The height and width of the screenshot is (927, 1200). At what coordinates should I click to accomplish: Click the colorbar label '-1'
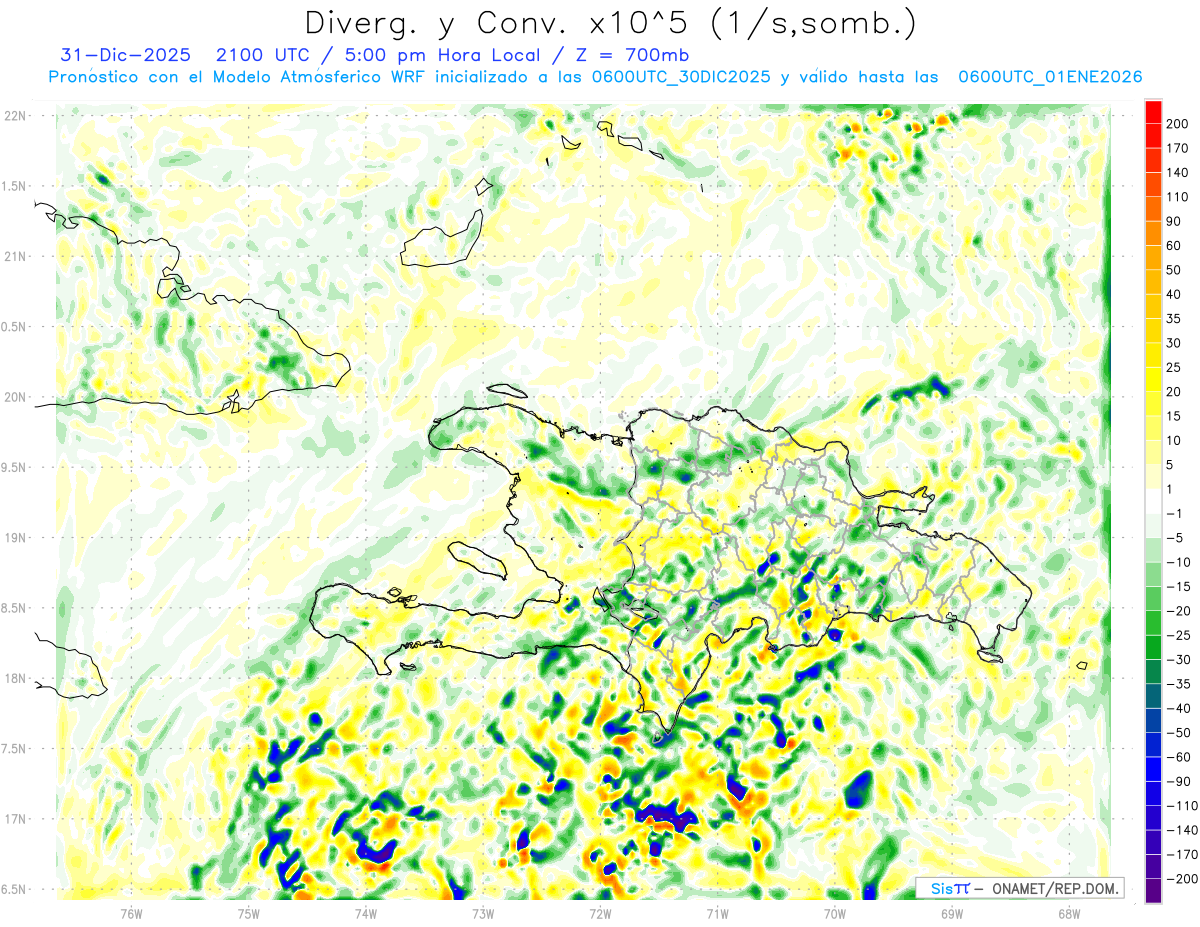tap(1176, 514)
